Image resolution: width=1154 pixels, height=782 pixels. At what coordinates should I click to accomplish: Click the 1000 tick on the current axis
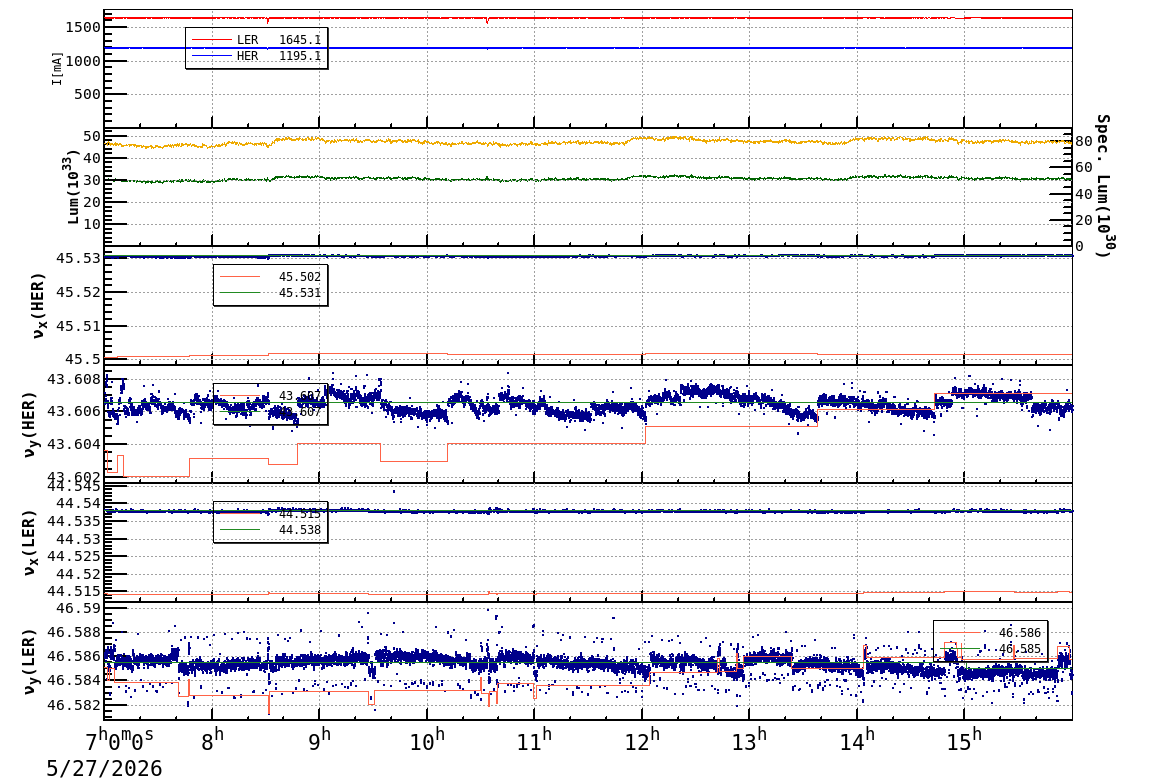point(83,61)
